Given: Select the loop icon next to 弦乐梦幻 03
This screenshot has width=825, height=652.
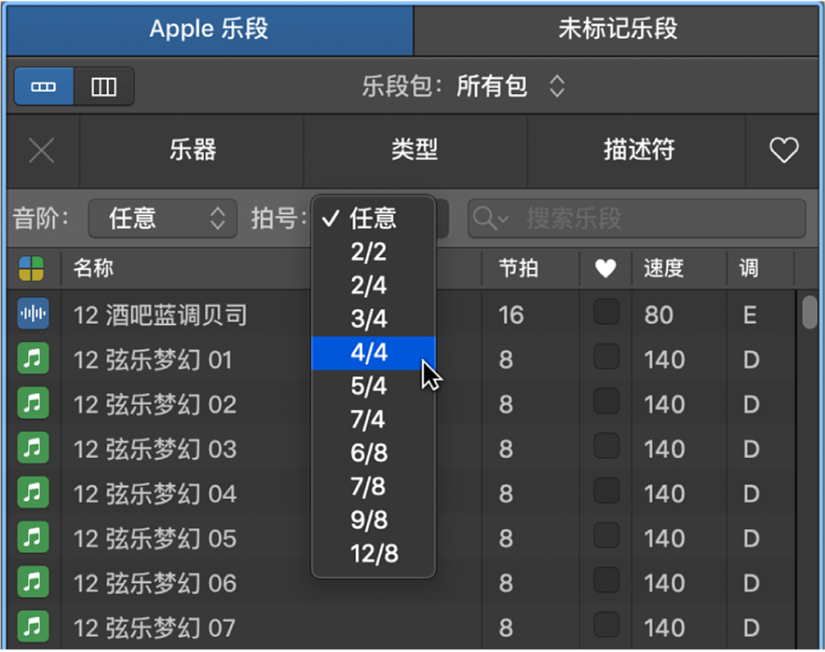Looking at the screenshot, I should tap(32, 449).
